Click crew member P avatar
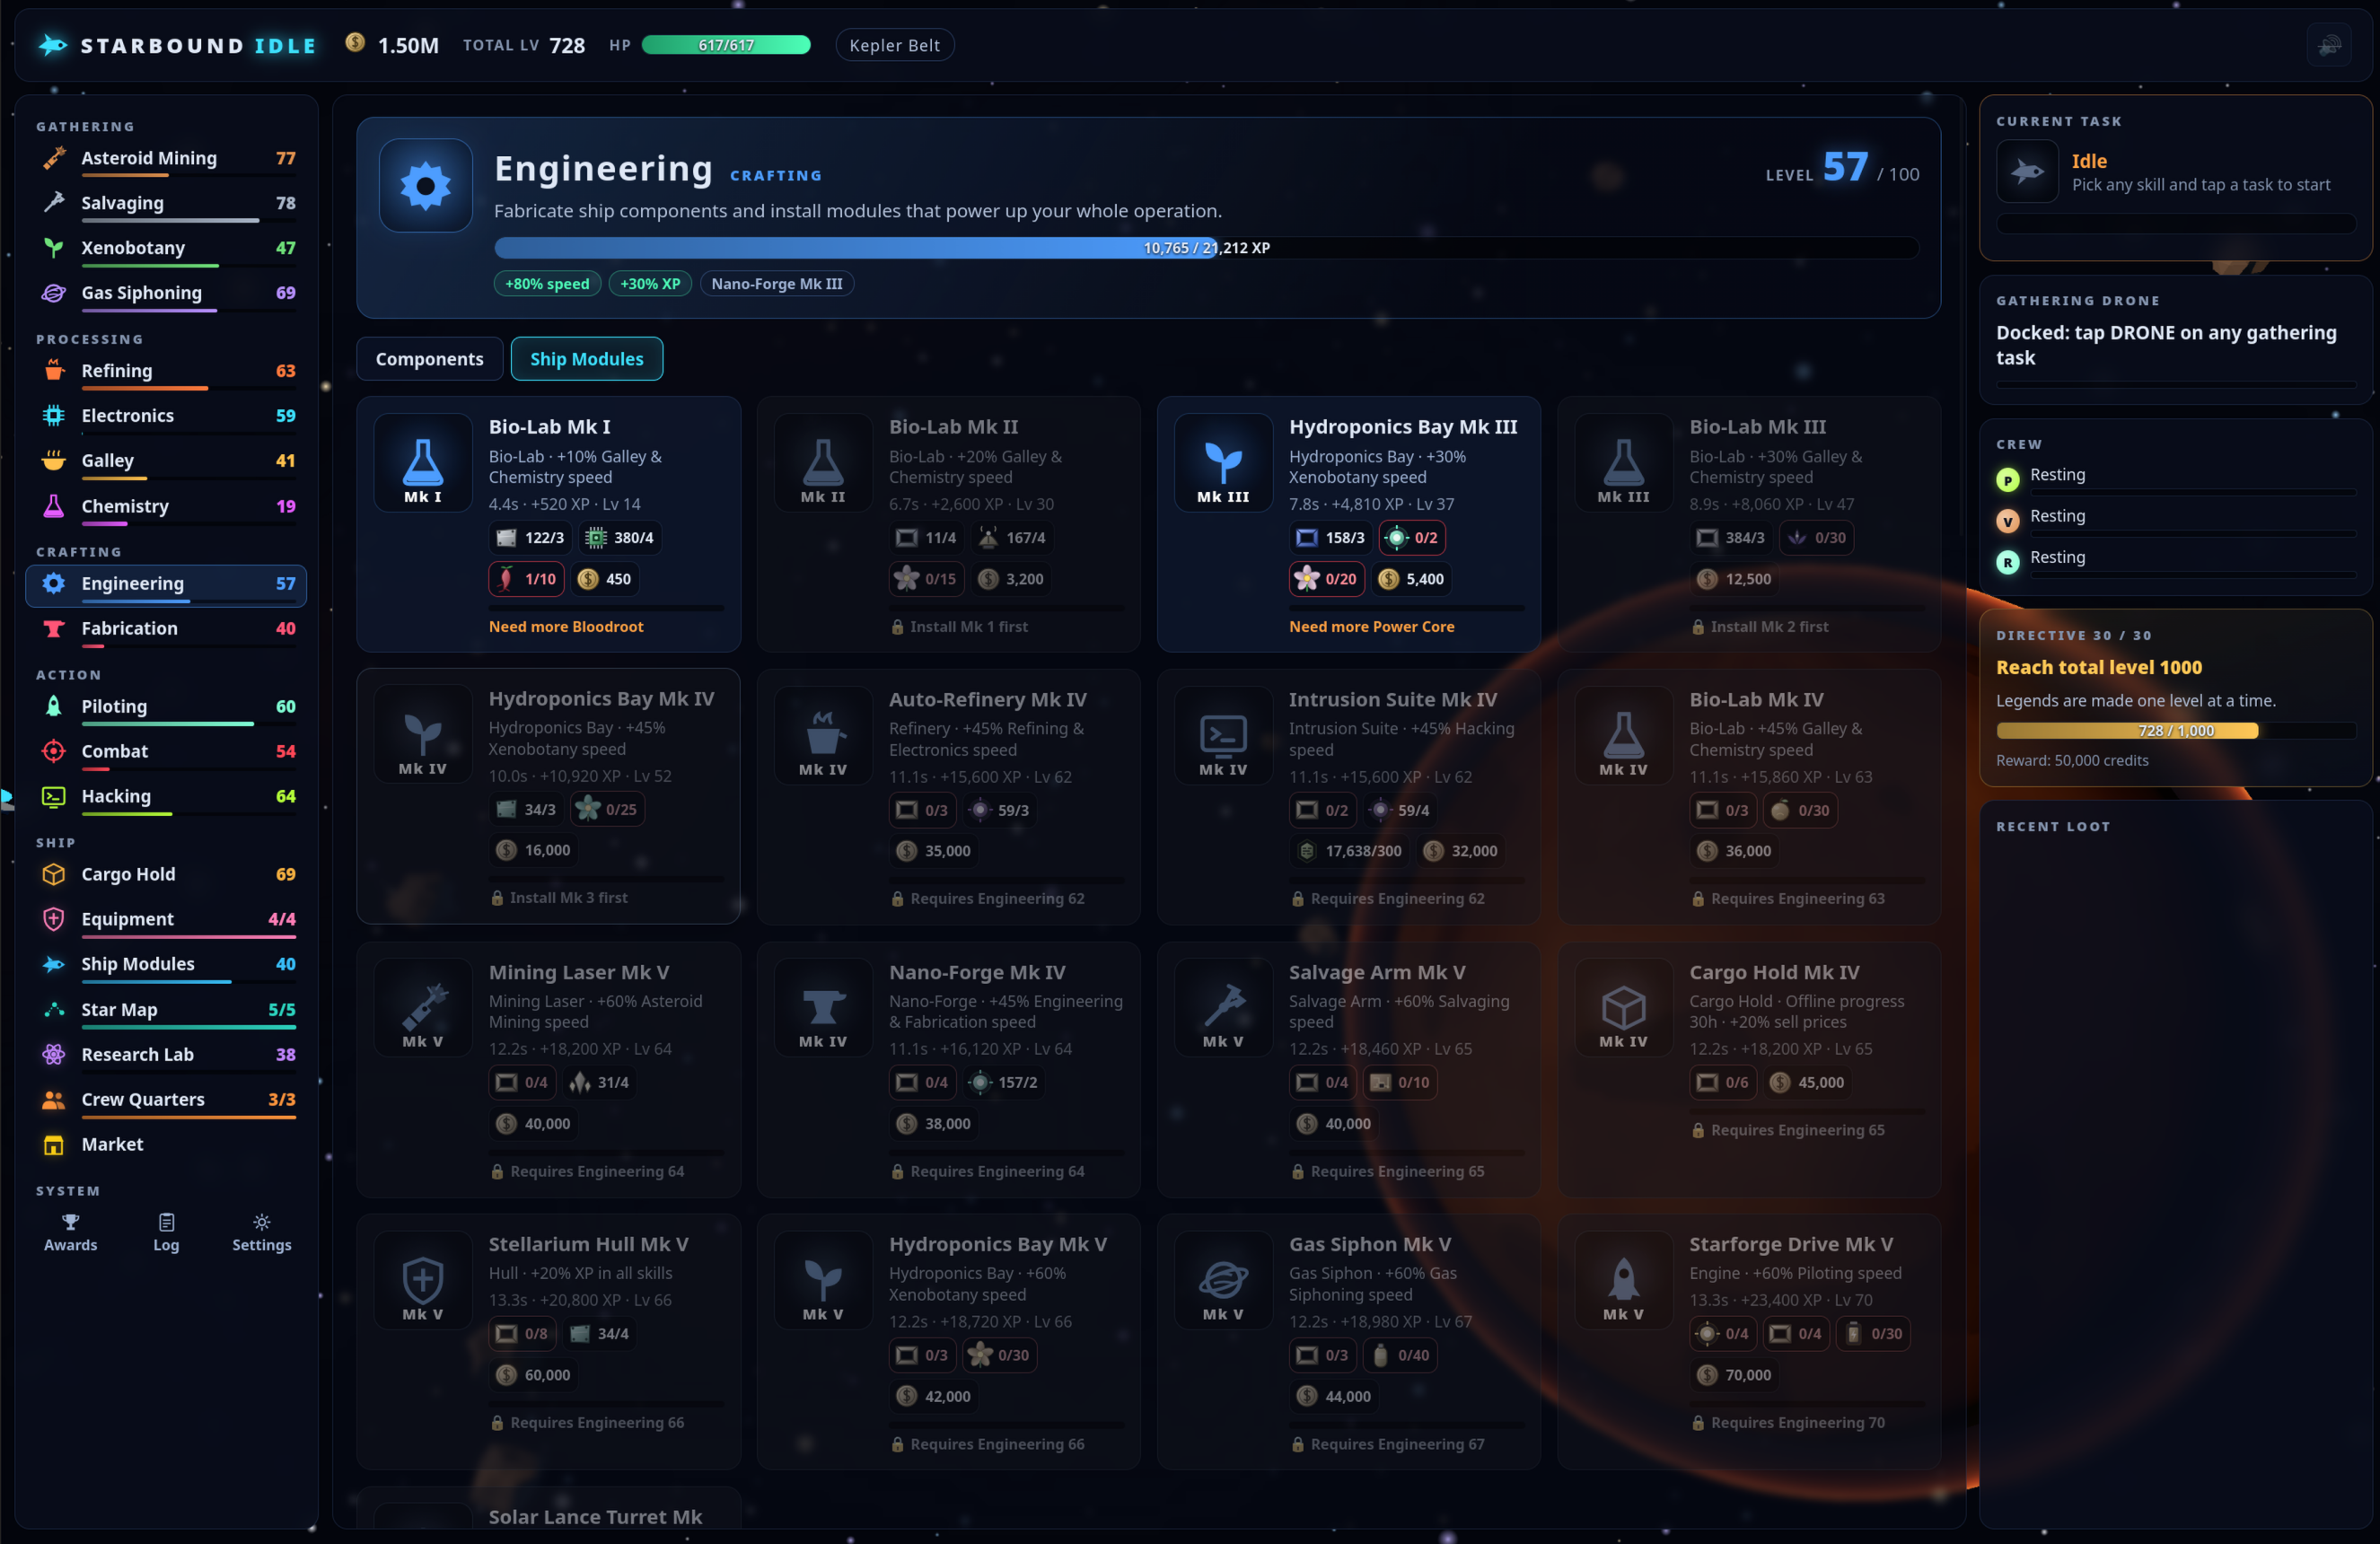The height and width of the screenshot is (1544, 2380). click(2008, 480)
